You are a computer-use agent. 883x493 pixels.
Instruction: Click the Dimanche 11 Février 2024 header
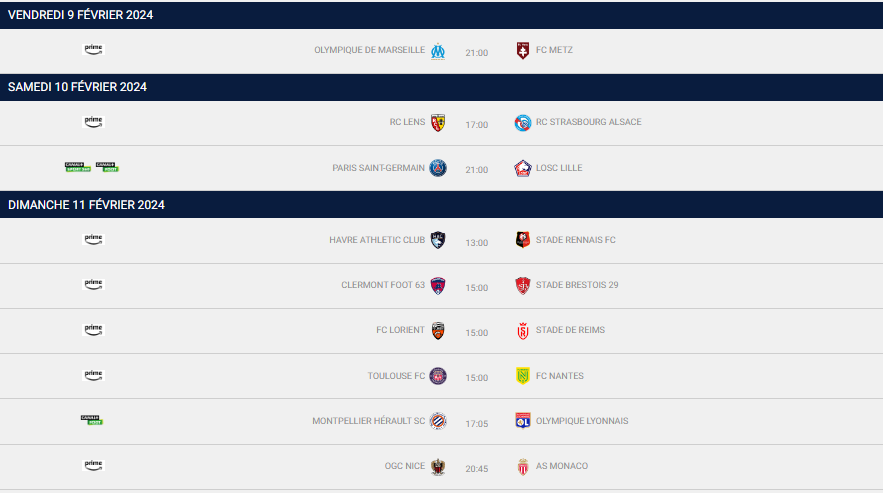coord(86,205)
